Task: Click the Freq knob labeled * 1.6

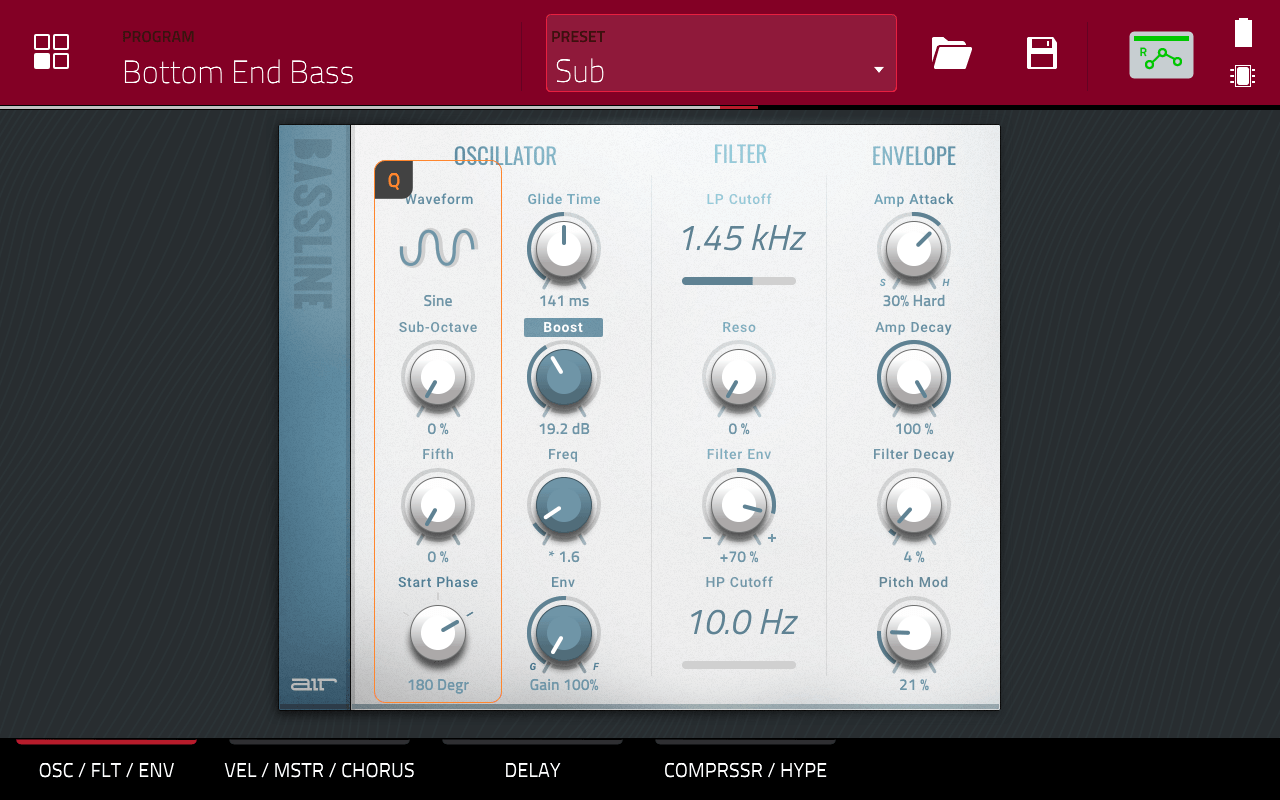Action: tap(563, 507)
